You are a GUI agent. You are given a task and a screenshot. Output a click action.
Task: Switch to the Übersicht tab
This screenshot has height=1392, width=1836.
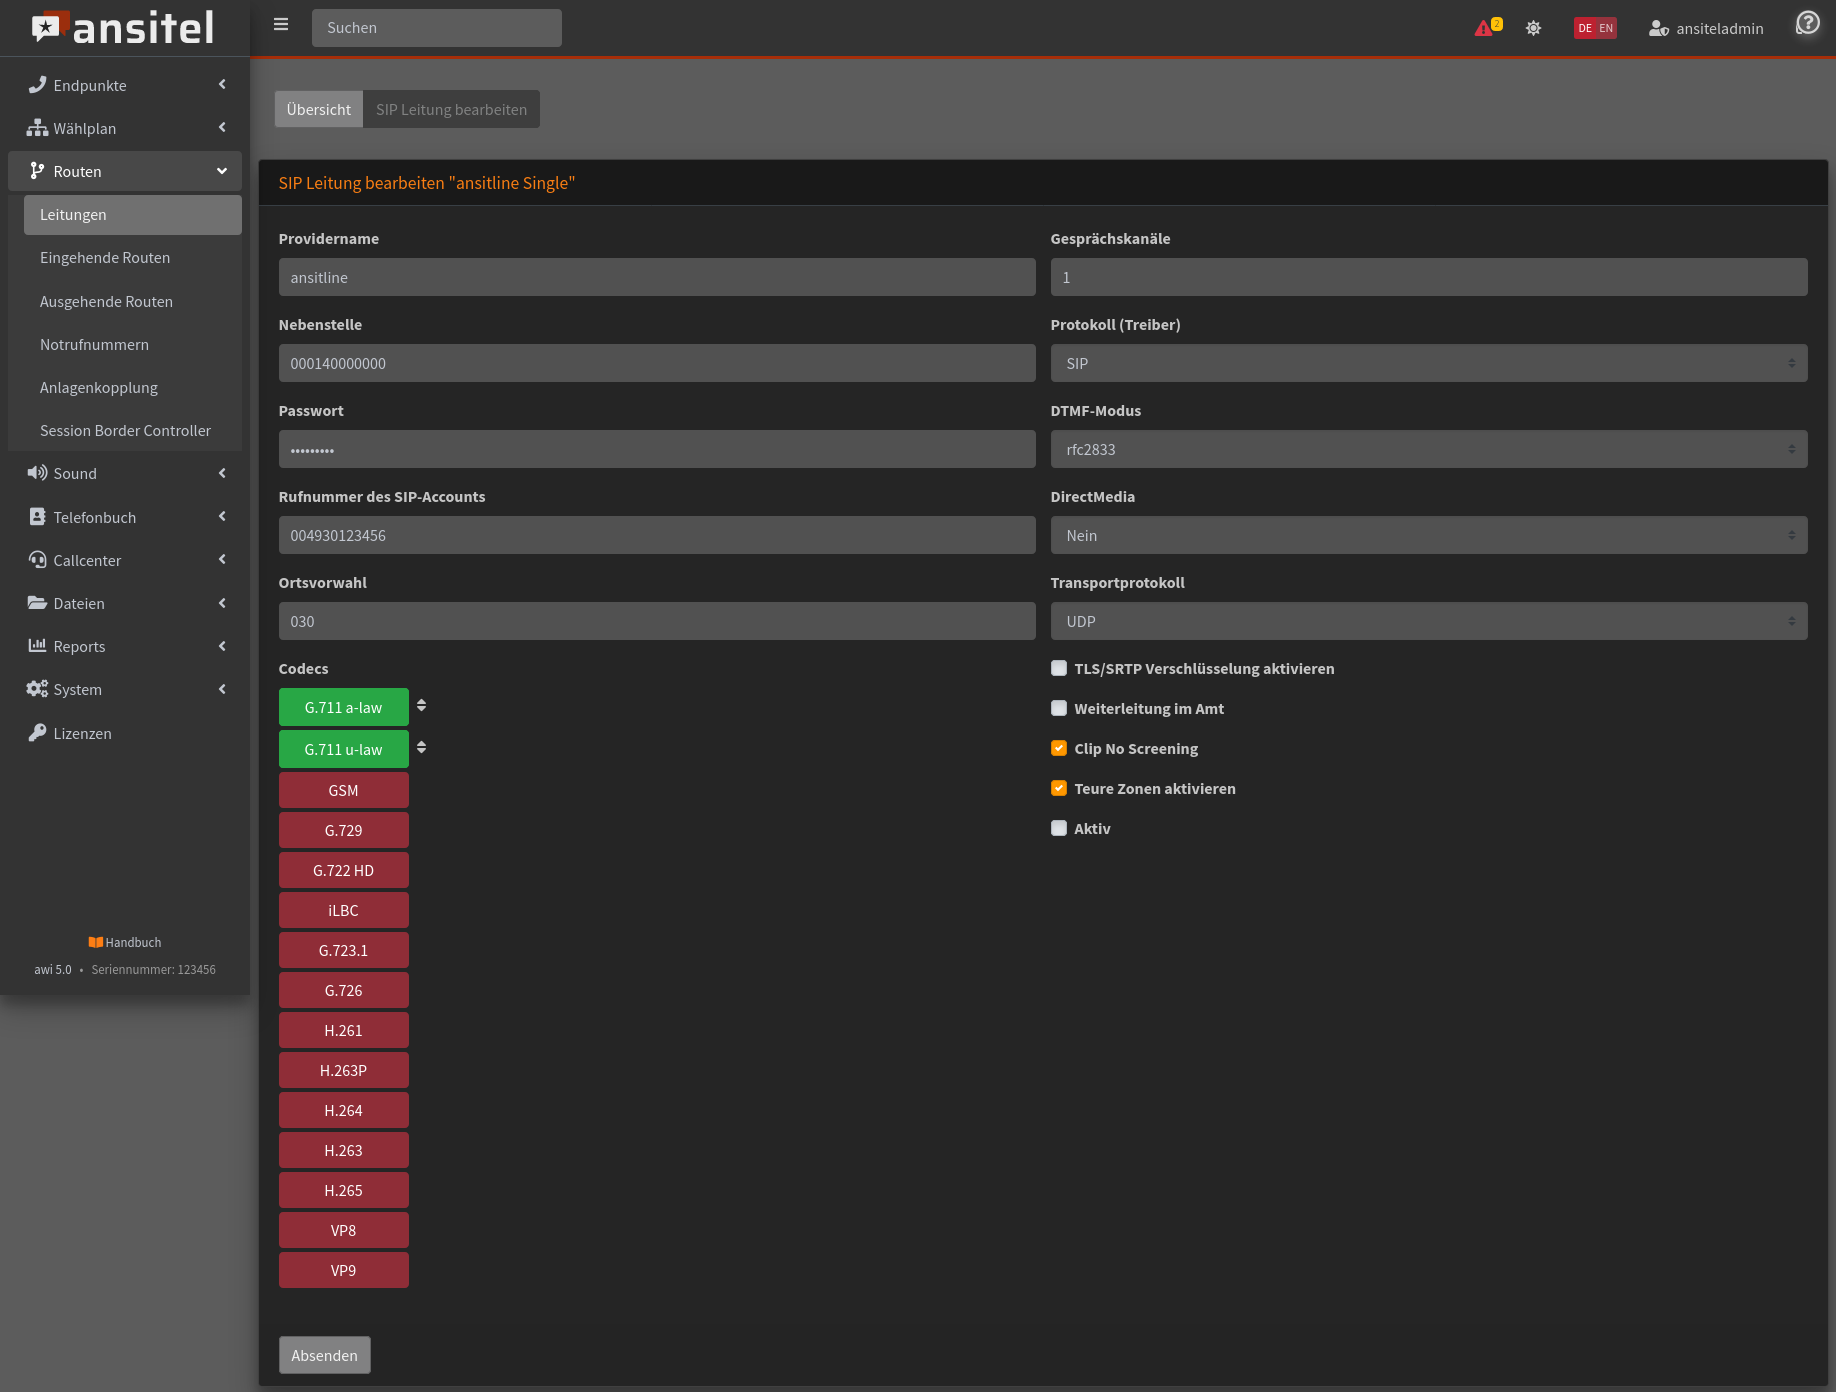click(x=318, y=109)
